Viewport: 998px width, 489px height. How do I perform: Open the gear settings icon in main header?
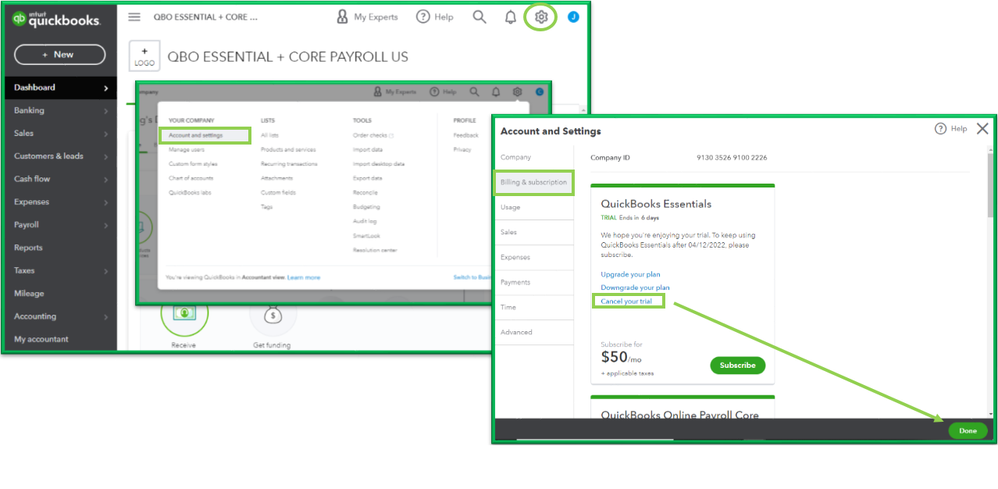[541, 17]
